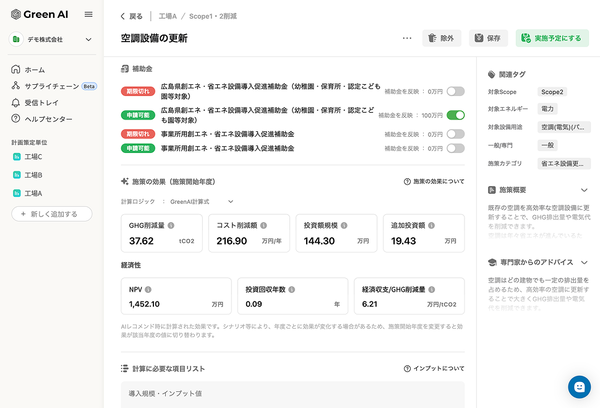Disable the enabled 100万円 subsidy toggle

[x=455, y=116]
